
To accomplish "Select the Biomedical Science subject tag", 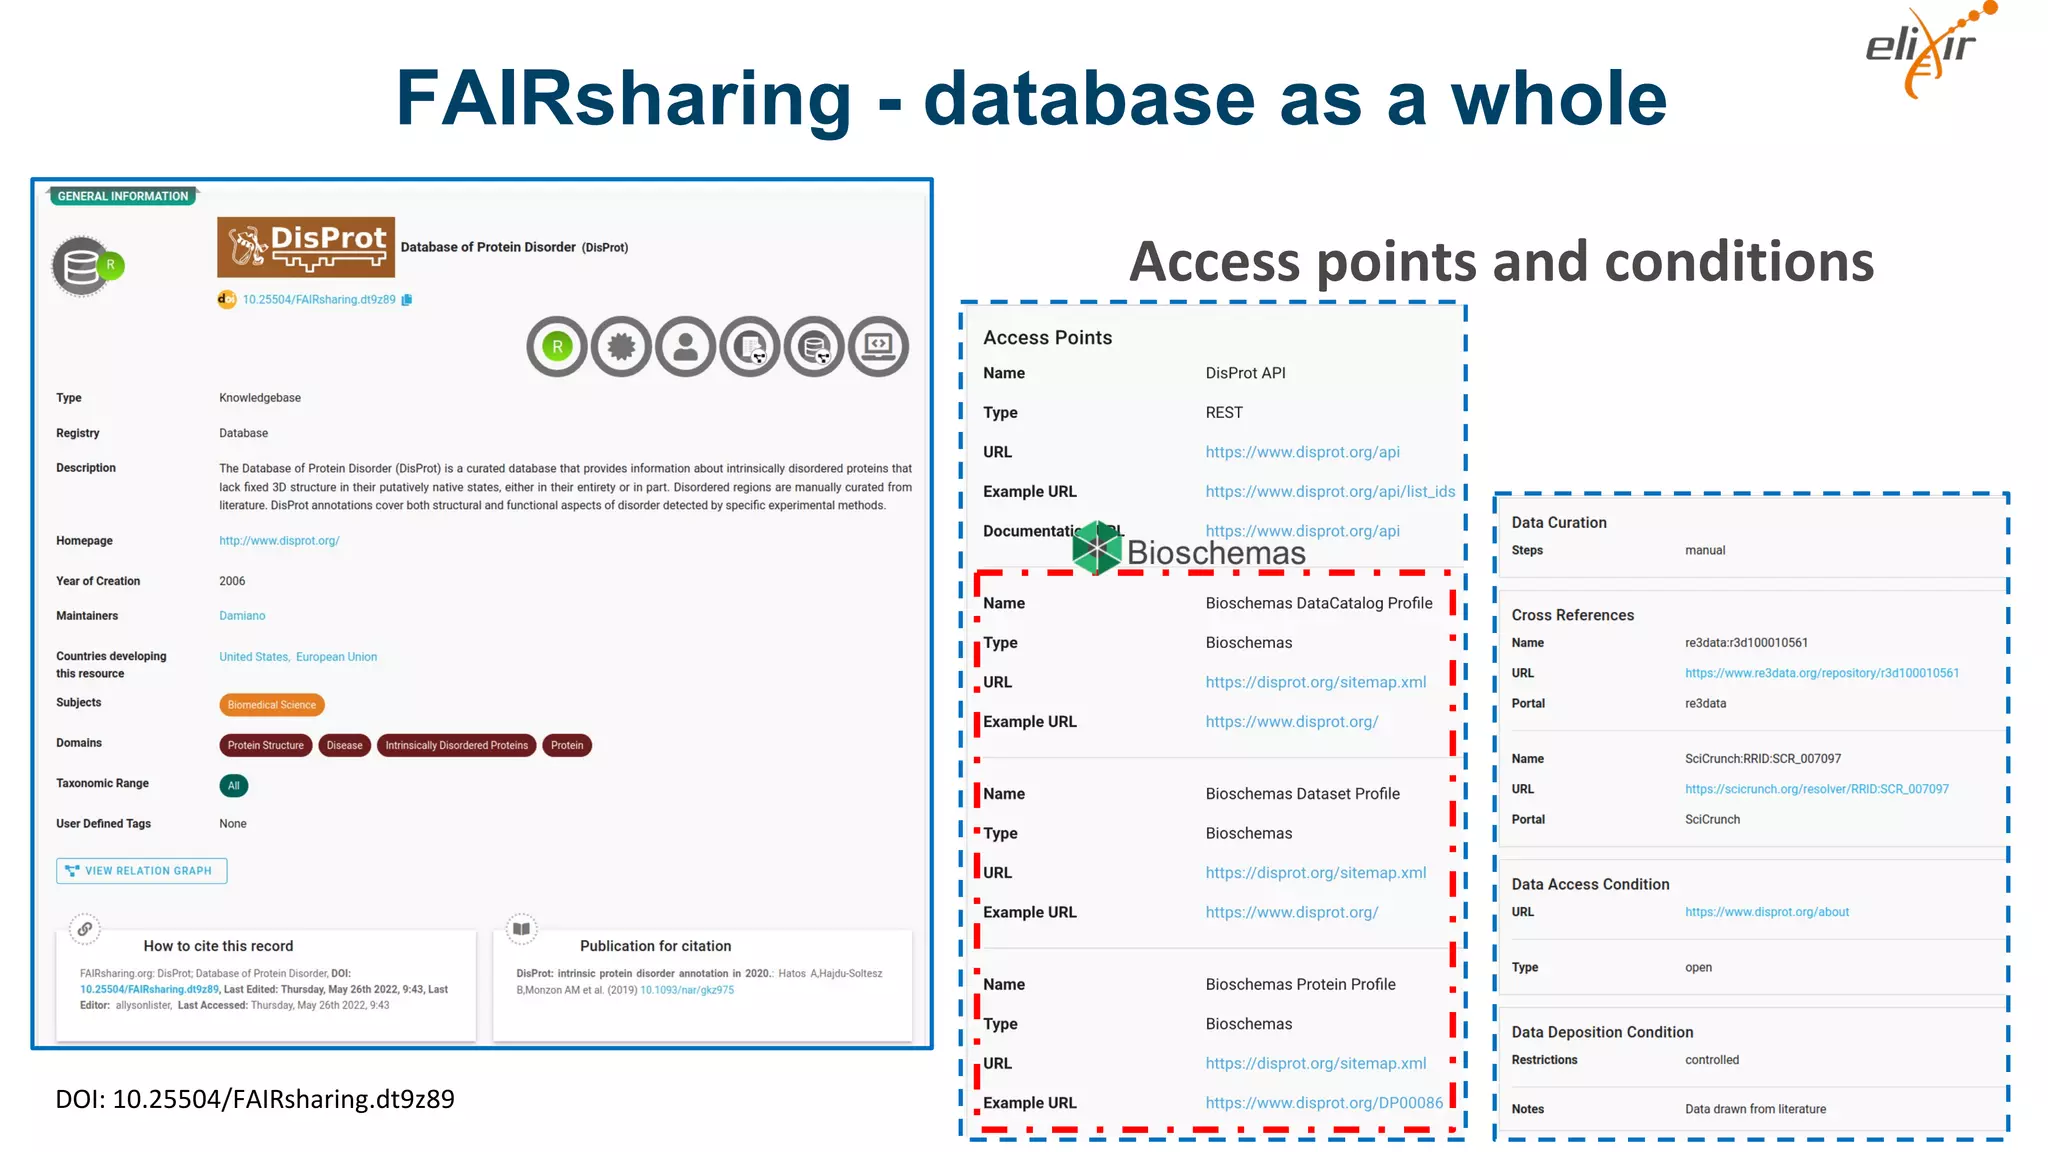I will (x=272, y=705).
